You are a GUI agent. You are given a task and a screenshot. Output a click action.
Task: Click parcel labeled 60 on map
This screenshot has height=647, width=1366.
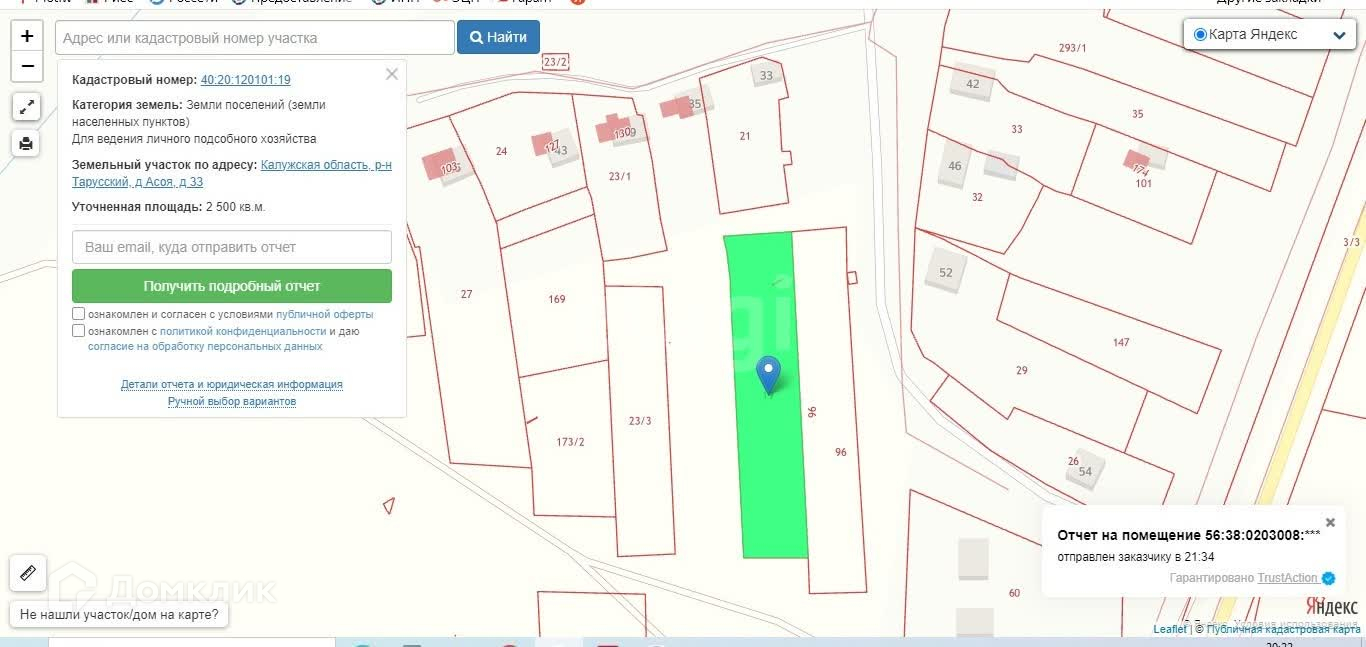(x=1015, y=594)
